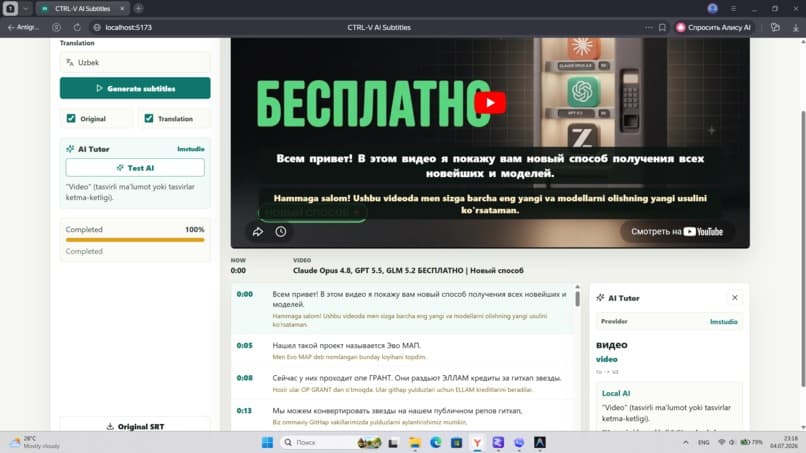Screen dimensions: 806x453
Task: Click the page vertical scrollbar
Action: [803, 247]
